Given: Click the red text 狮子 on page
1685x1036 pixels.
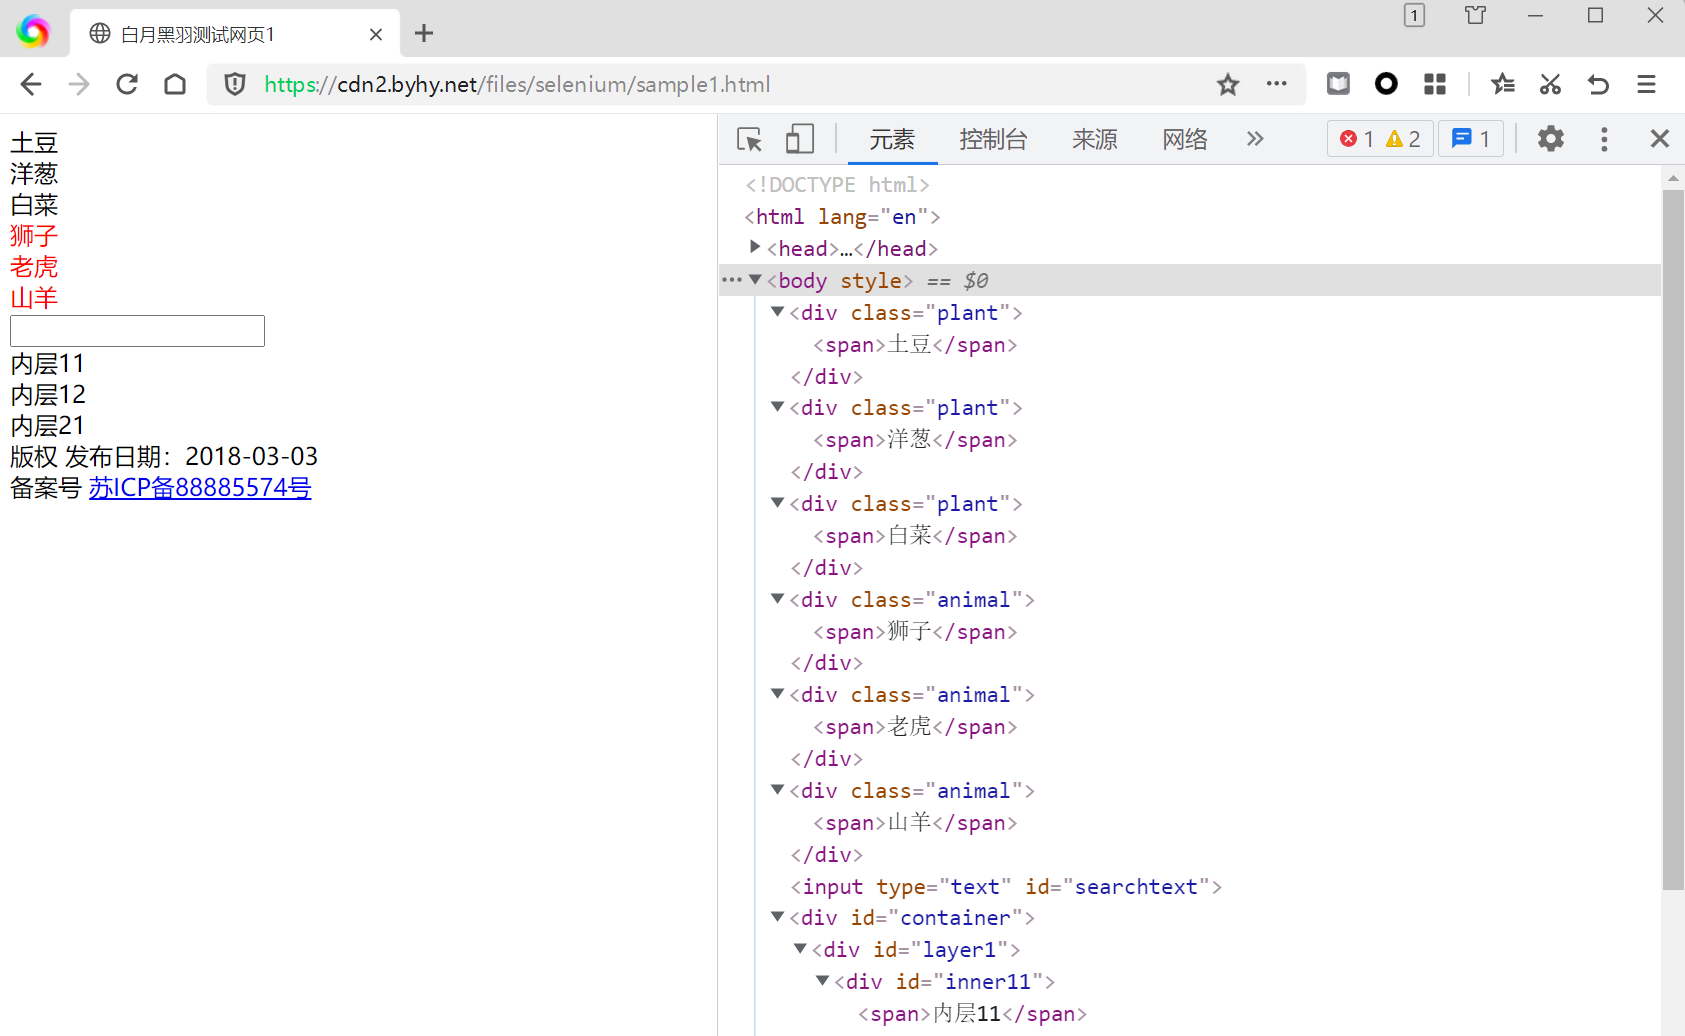Looking at the screenshot, I should [34, 236].
